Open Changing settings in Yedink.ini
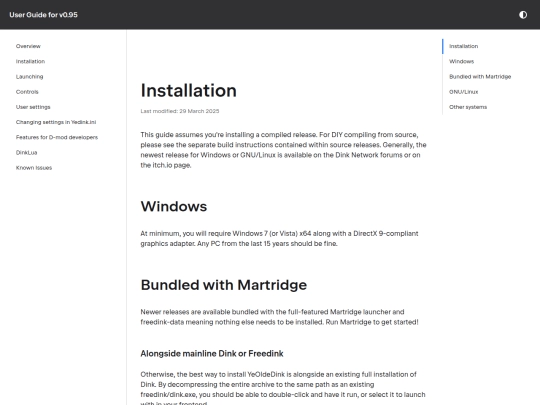The height and width of the screenshot is (405, 540). click(x=56, y=122)
